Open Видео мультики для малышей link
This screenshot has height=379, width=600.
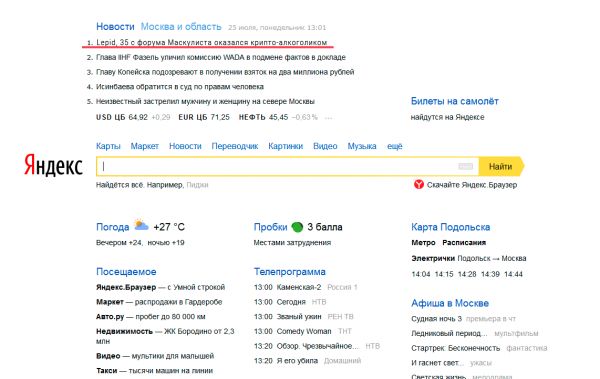pyautogui.click(x=155, y=356)
